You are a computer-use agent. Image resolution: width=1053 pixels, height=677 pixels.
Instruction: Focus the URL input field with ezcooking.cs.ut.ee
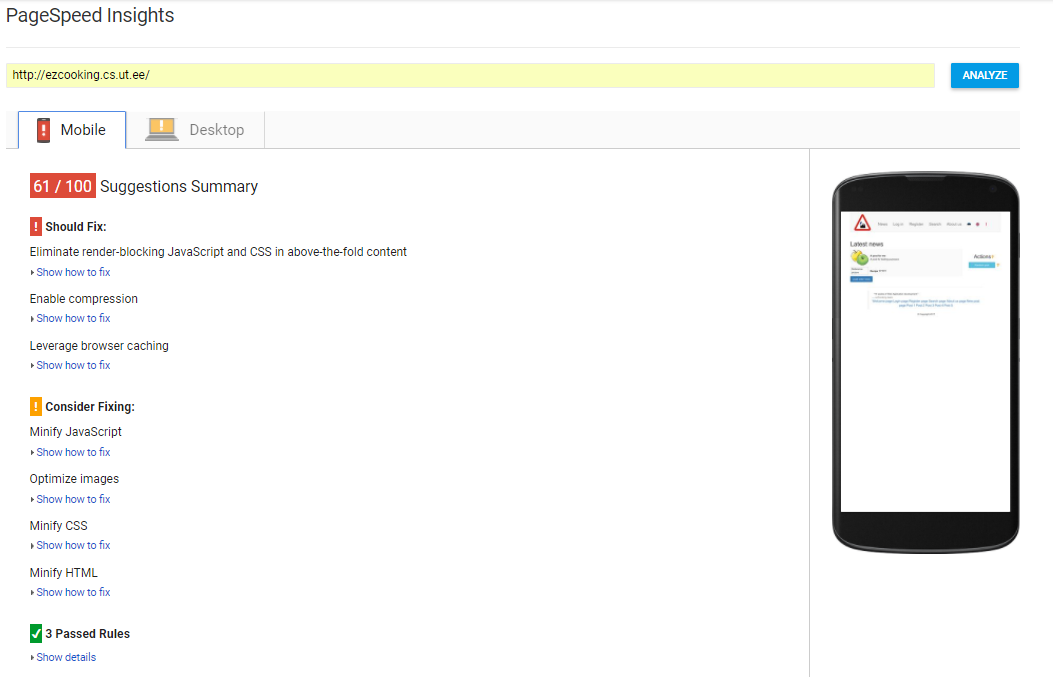(x=470, y=75)
